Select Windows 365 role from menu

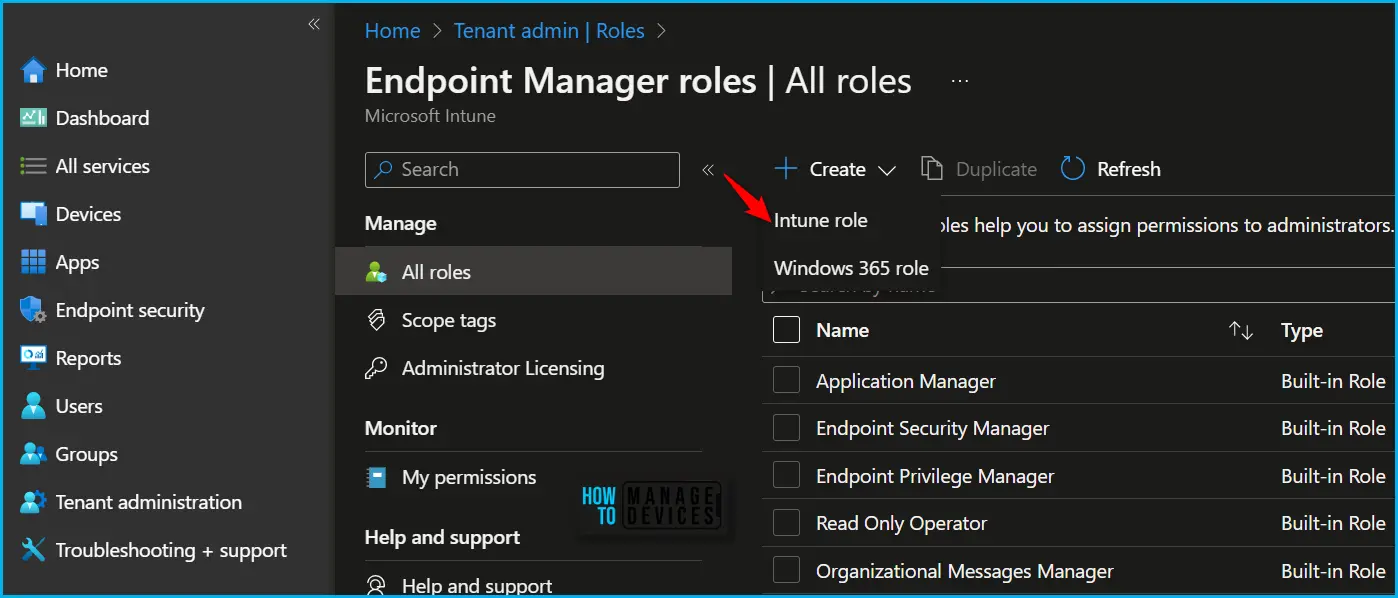[x=851, y=268]
